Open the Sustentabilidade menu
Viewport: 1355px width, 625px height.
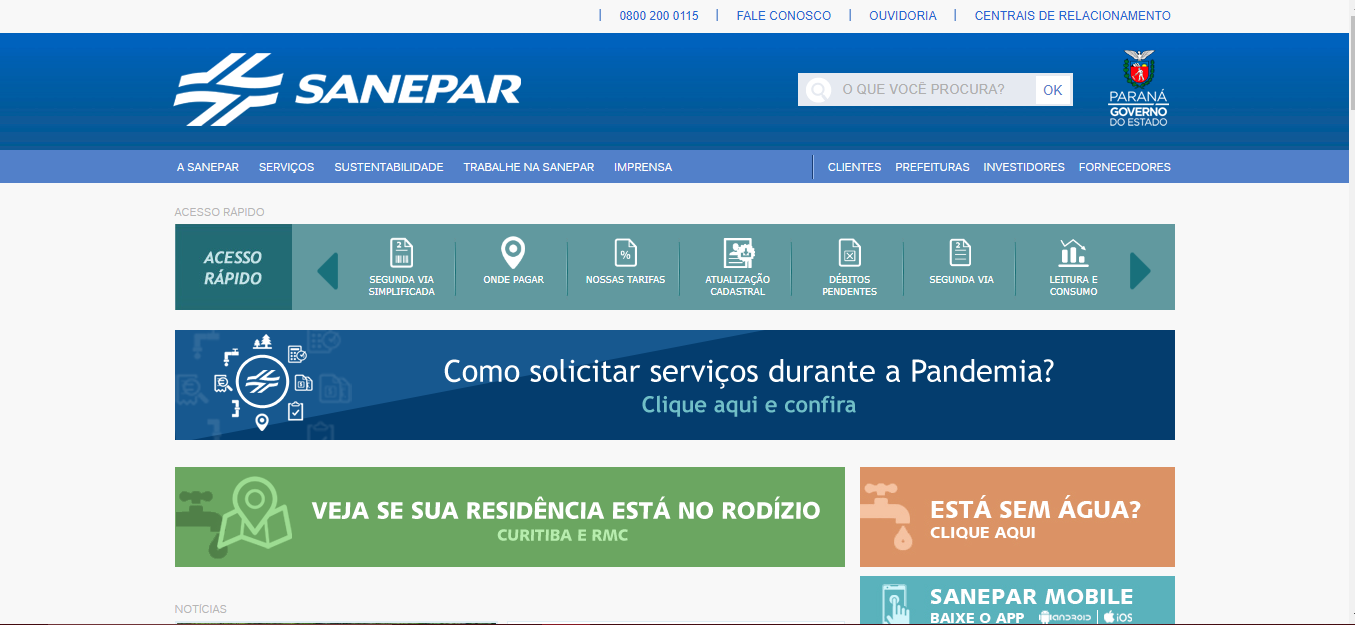(389, 167)
